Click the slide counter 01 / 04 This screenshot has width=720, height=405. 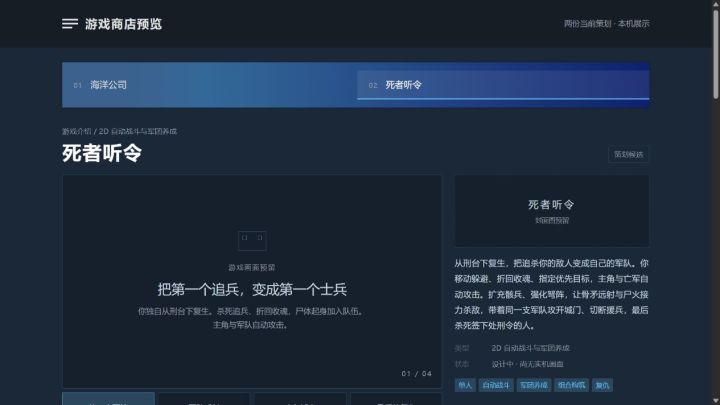click(x=416, y=373)
